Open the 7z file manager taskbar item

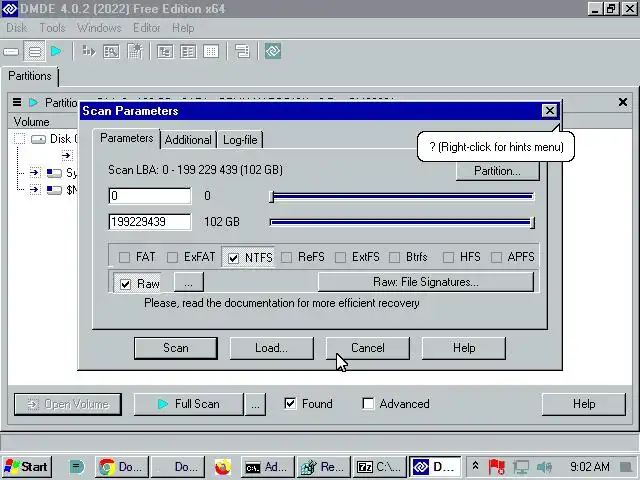click(379, 467)
